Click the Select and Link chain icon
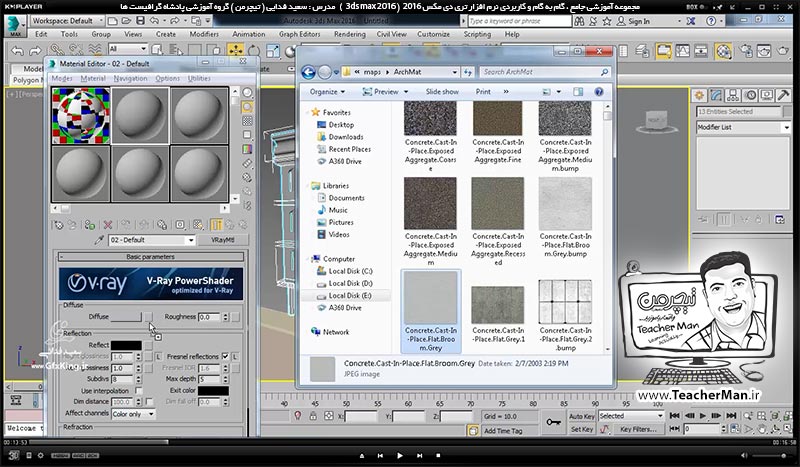The height and width of the screenshot is (467, 800). tap(56, 50)
